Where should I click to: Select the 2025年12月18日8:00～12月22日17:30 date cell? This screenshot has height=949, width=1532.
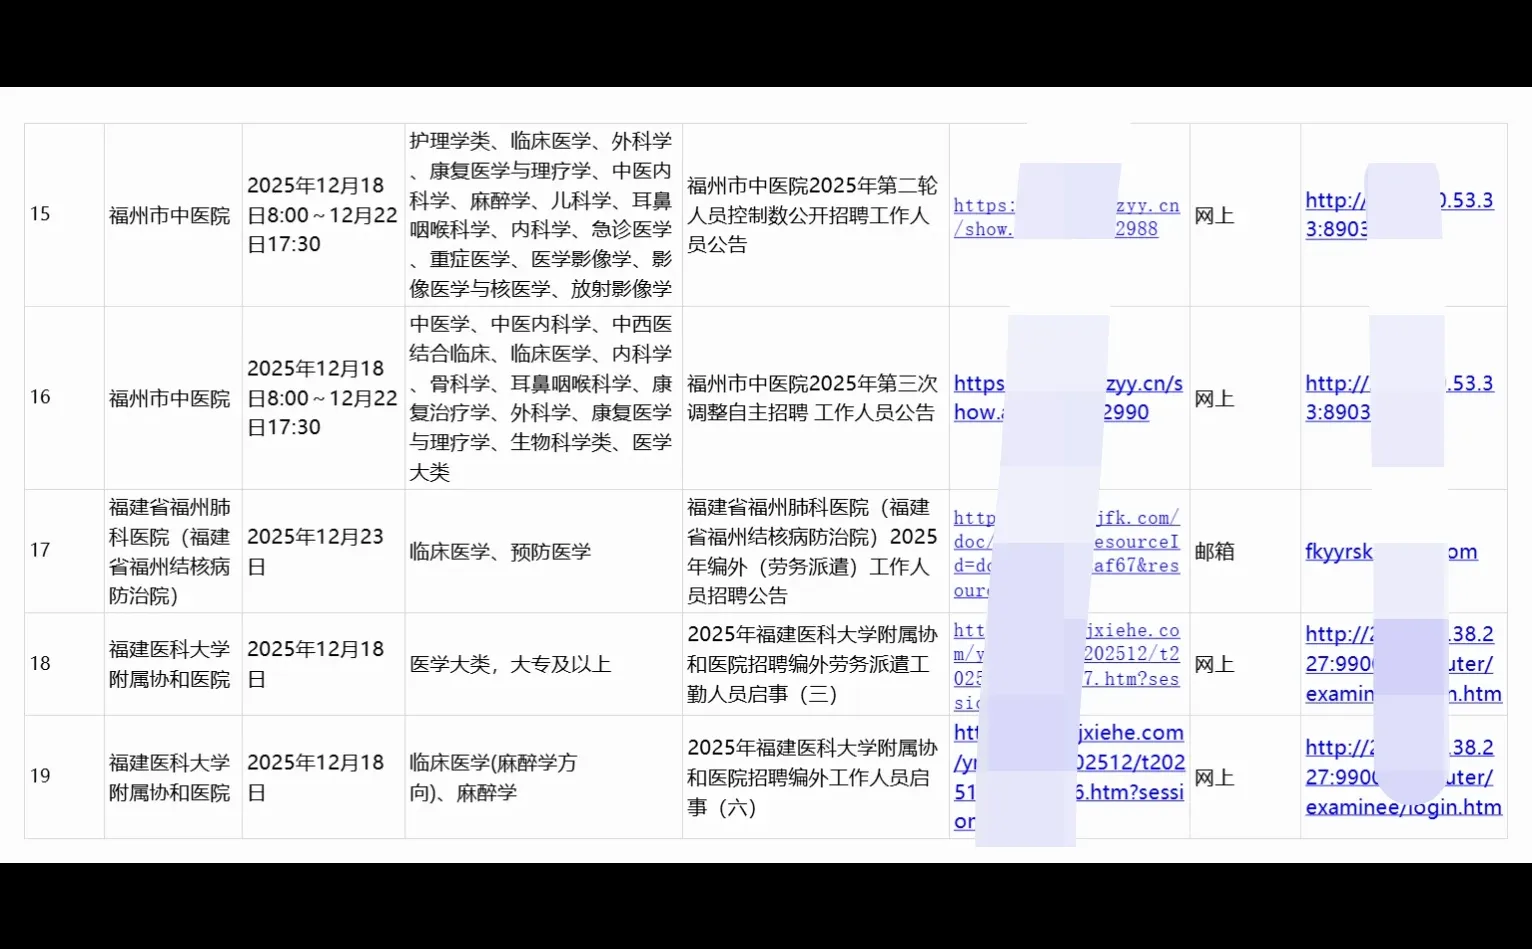click(x=322, y=214)
